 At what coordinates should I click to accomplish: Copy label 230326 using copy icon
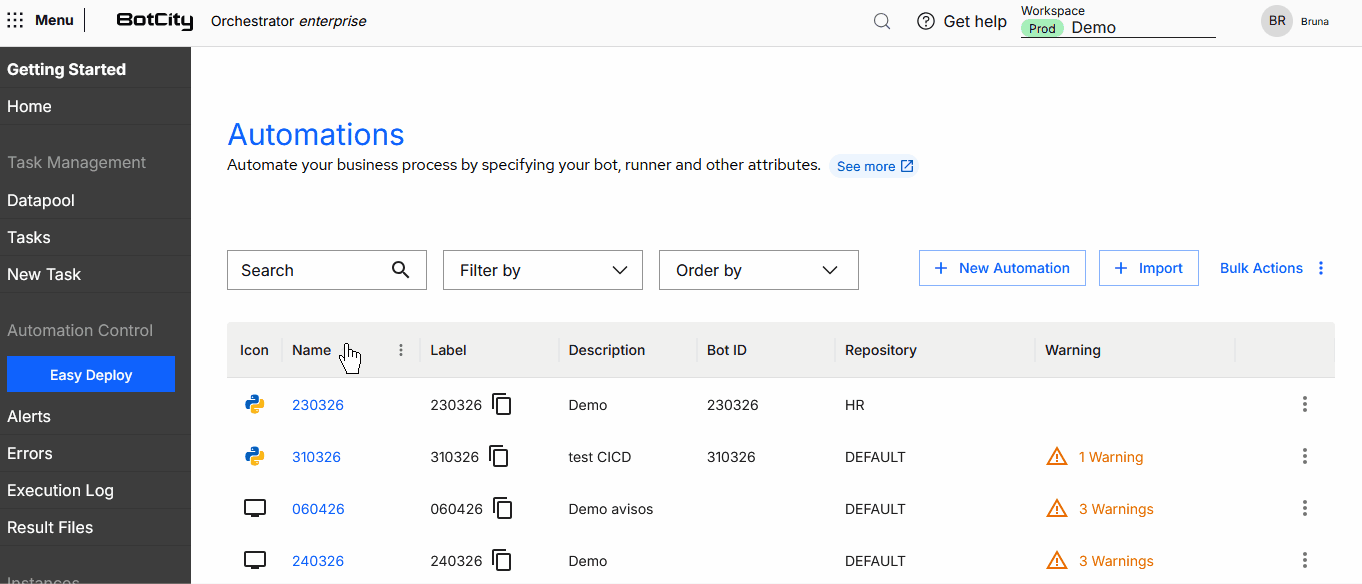click(x=502, y=405)
